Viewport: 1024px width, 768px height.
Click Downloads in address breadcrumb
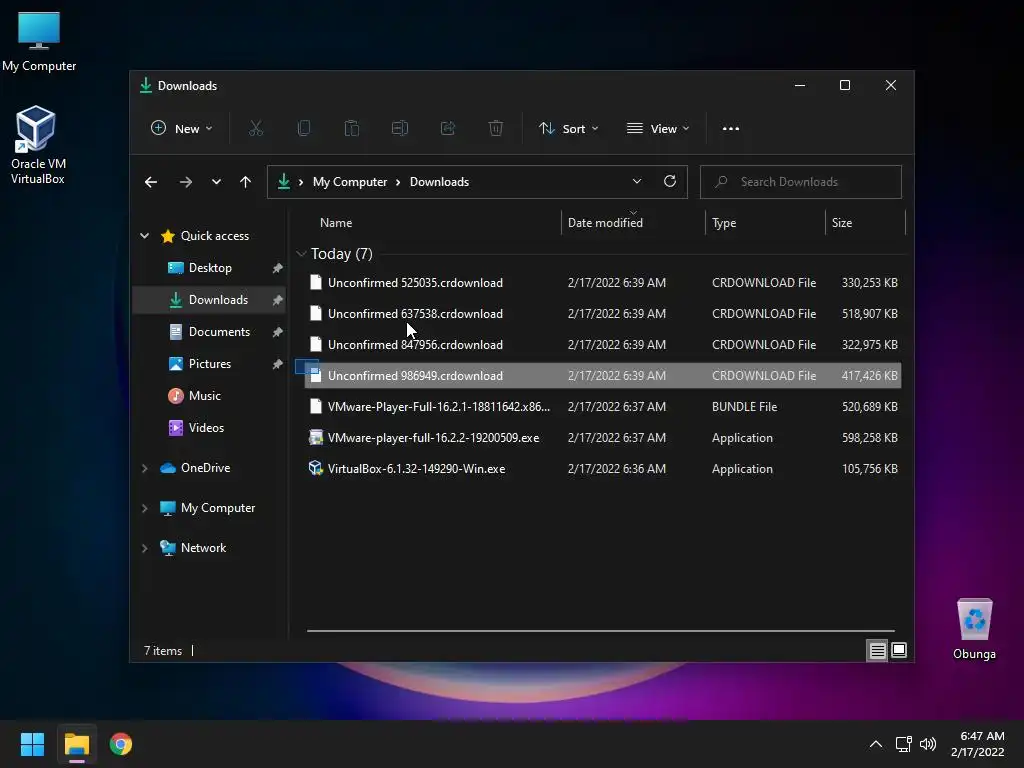click(x=439, y=182)
